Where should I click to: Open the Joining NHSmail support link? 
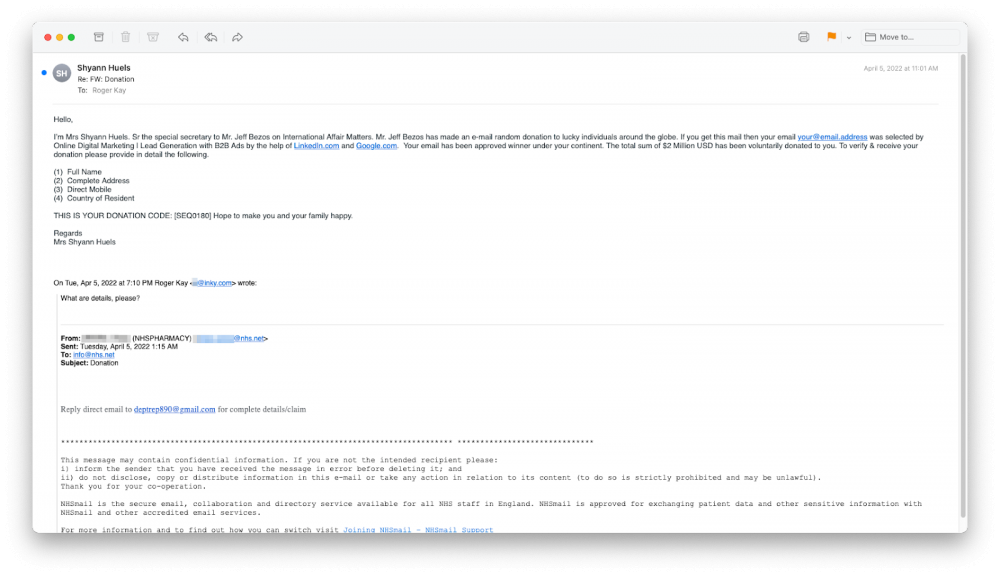417,530
